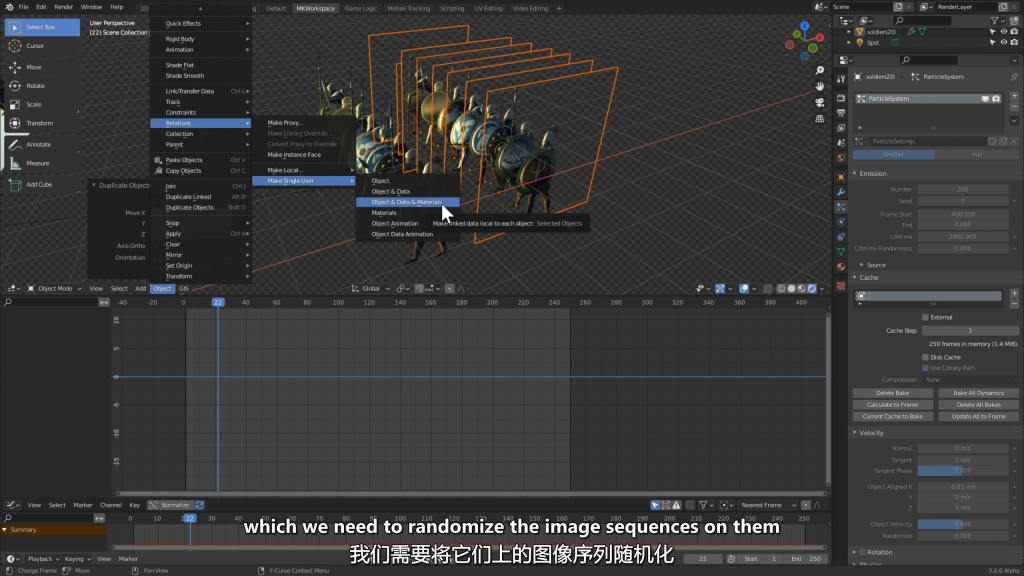Switch to the UV Editing workspace tab
The width and height of the screenshot is (1024, 576).
487,8
